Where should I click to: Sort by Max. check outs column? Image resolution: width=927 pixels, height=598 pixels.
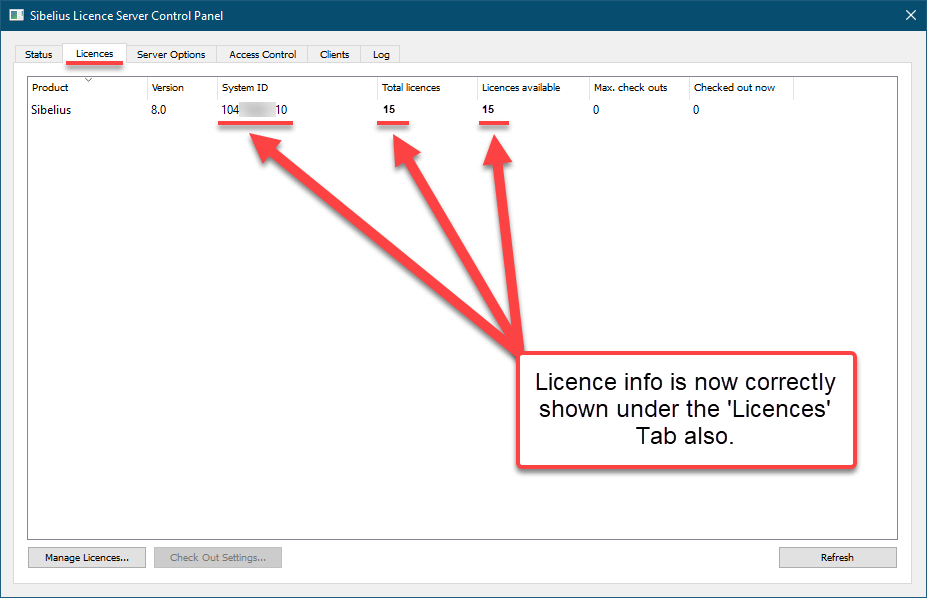(x=629, y=88)
